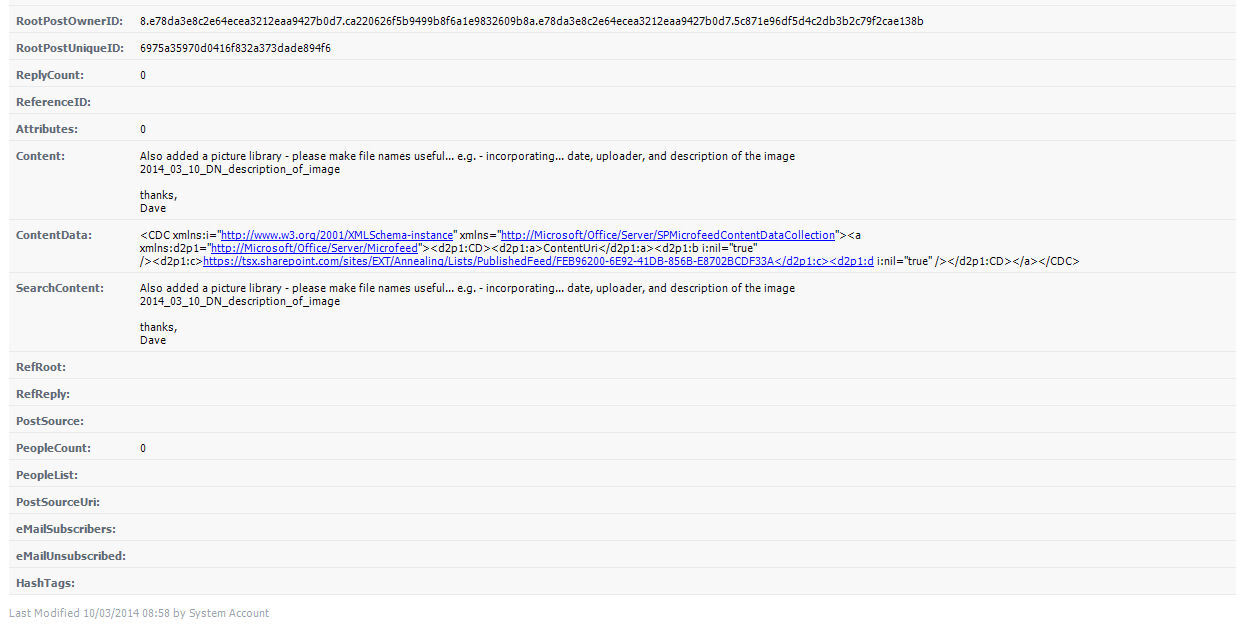Screen dimensions: 1243x624
Task: Click the RootPostOwnerID long hash value
Action: tap(531, 21)
